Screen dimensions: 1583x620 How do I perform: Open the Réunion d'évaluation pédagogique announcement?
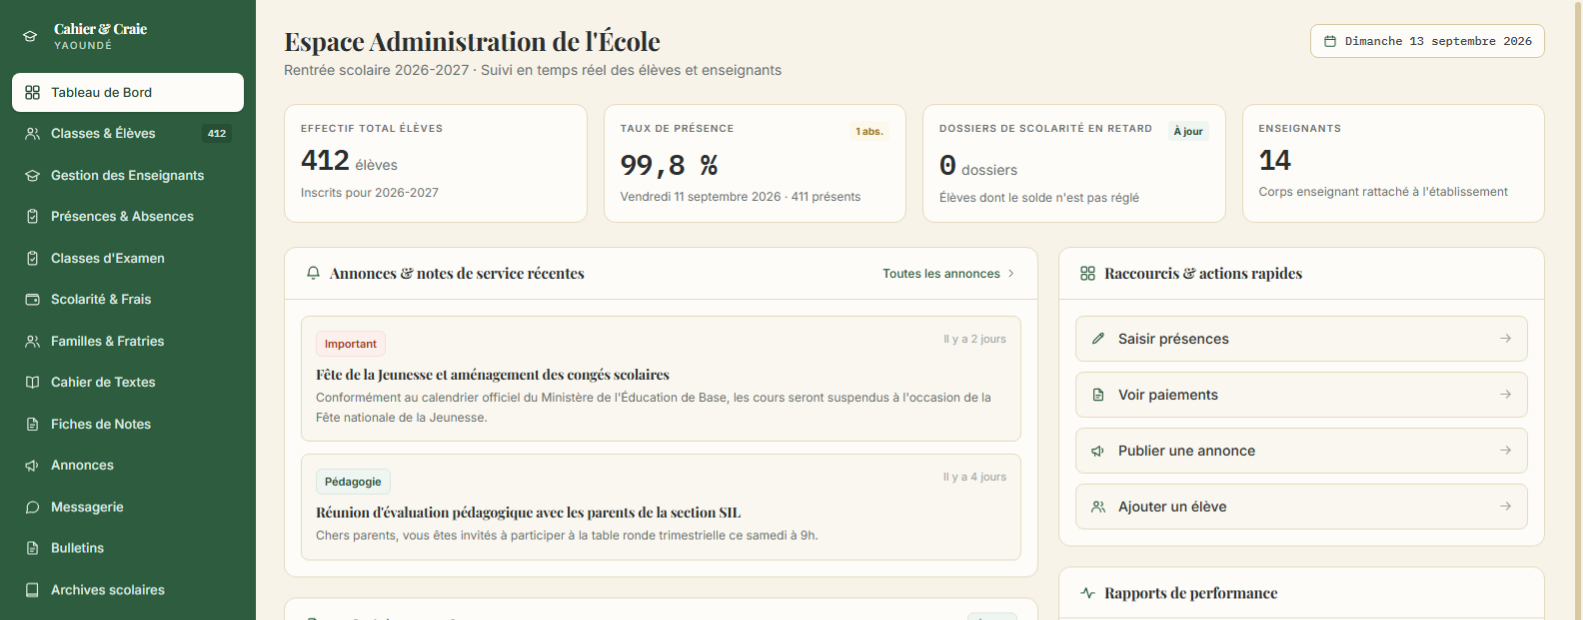[661, 507]
